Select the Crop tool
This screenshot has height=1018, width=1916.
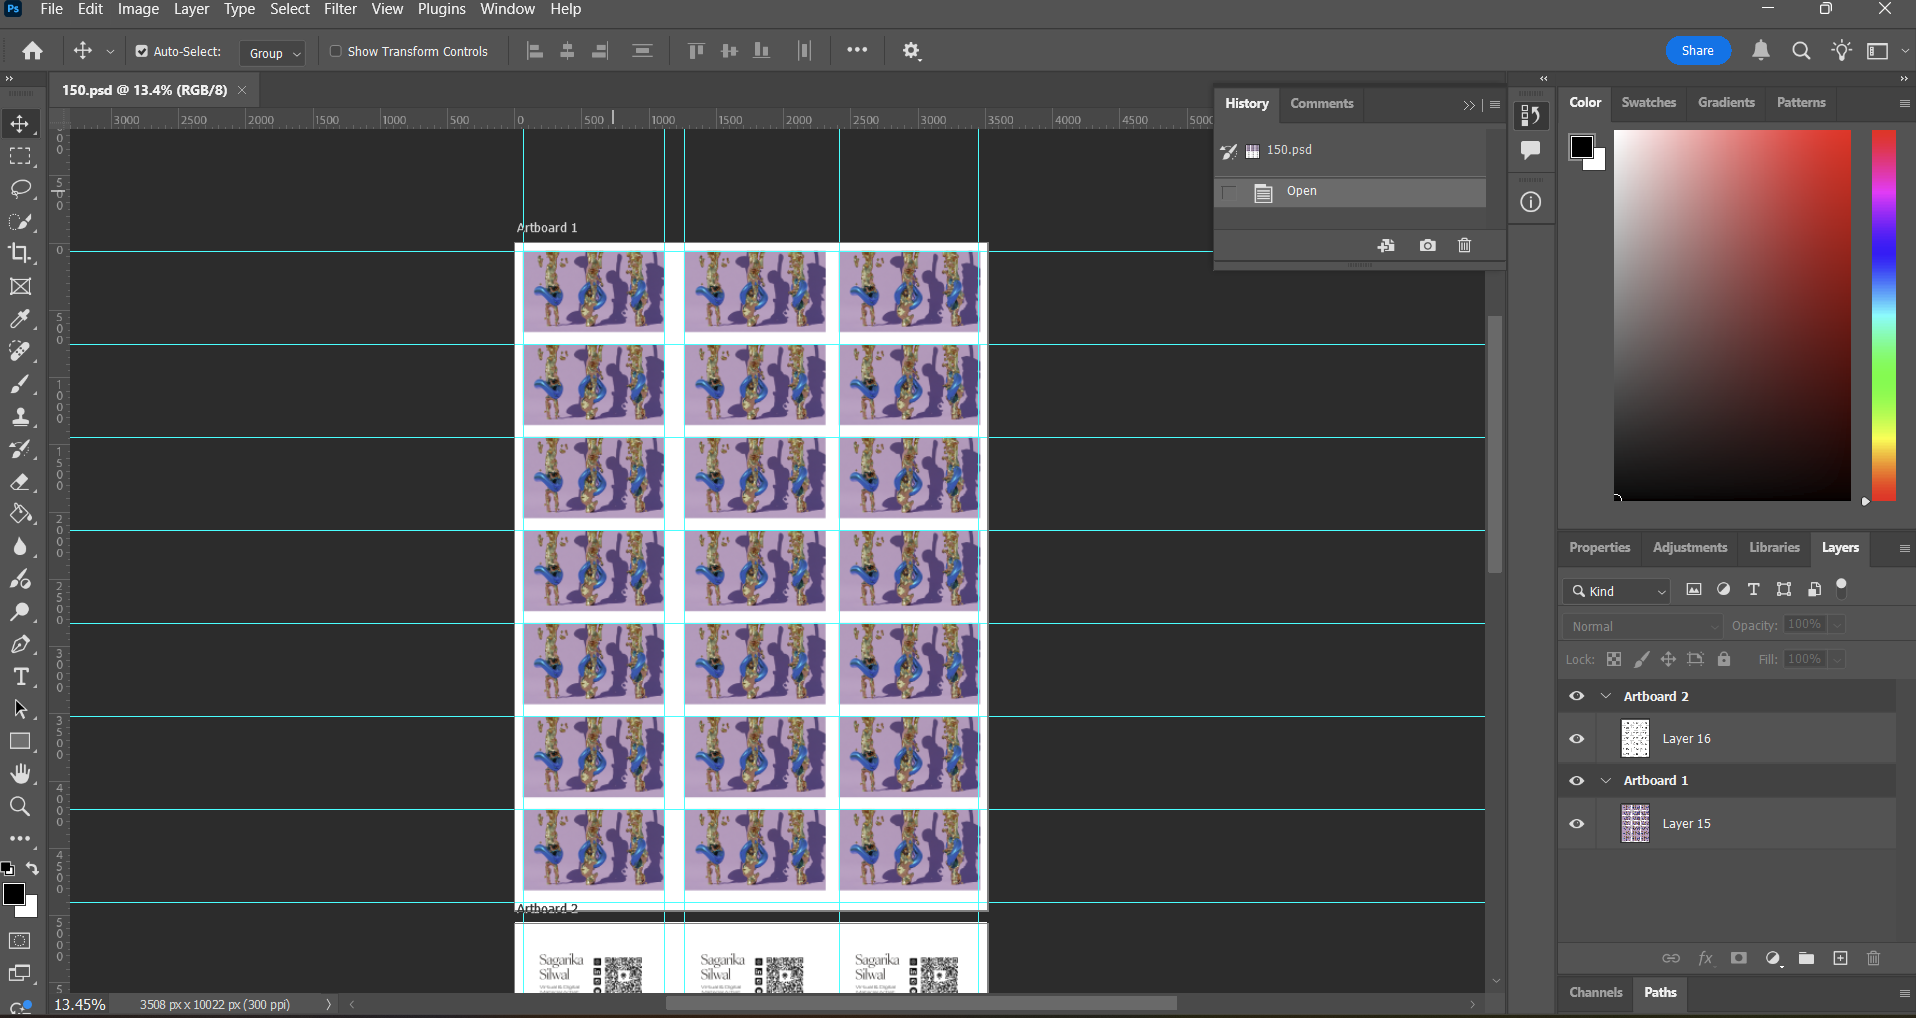[x=20, y=253]
